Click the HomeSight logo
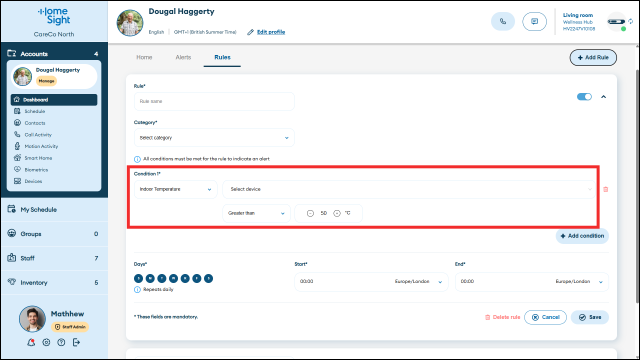Viewport: 640px width, 360px height. [54, 16]
